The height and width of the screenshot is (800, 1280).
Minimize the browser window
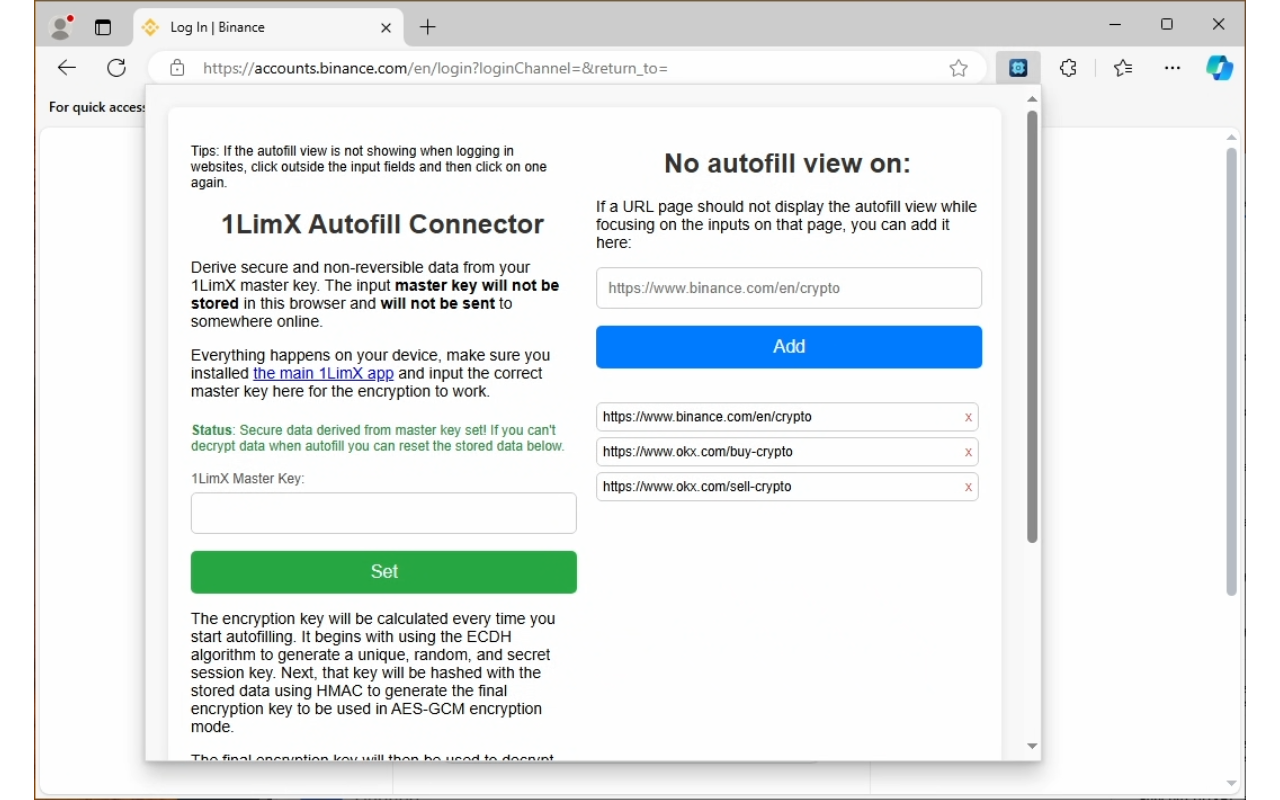coord(1116,25)
